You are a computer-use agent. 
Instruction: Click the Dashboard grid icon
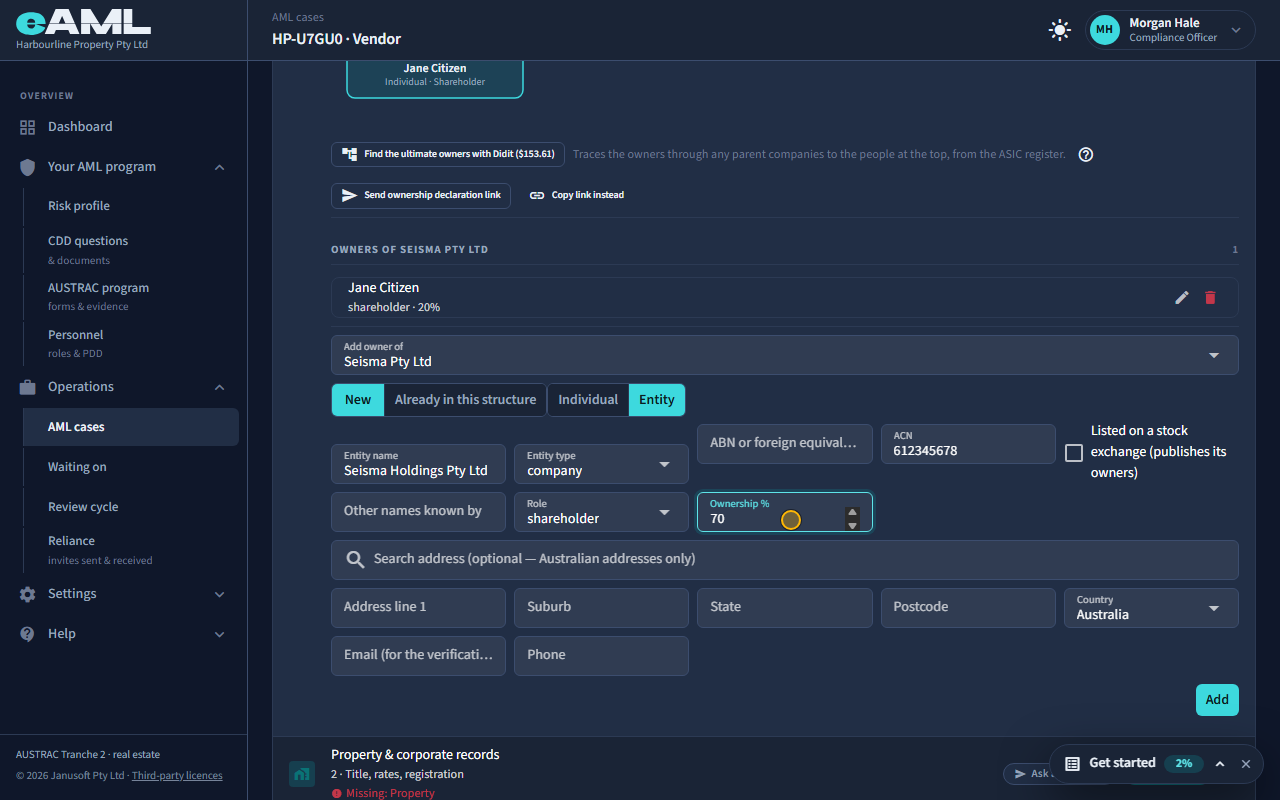point(28,127)
